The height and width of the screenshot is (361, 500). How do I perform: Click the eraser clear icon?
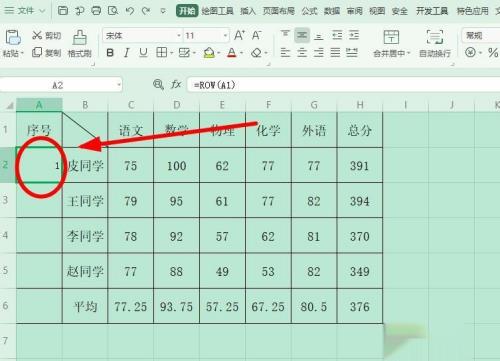click(256, 53)
